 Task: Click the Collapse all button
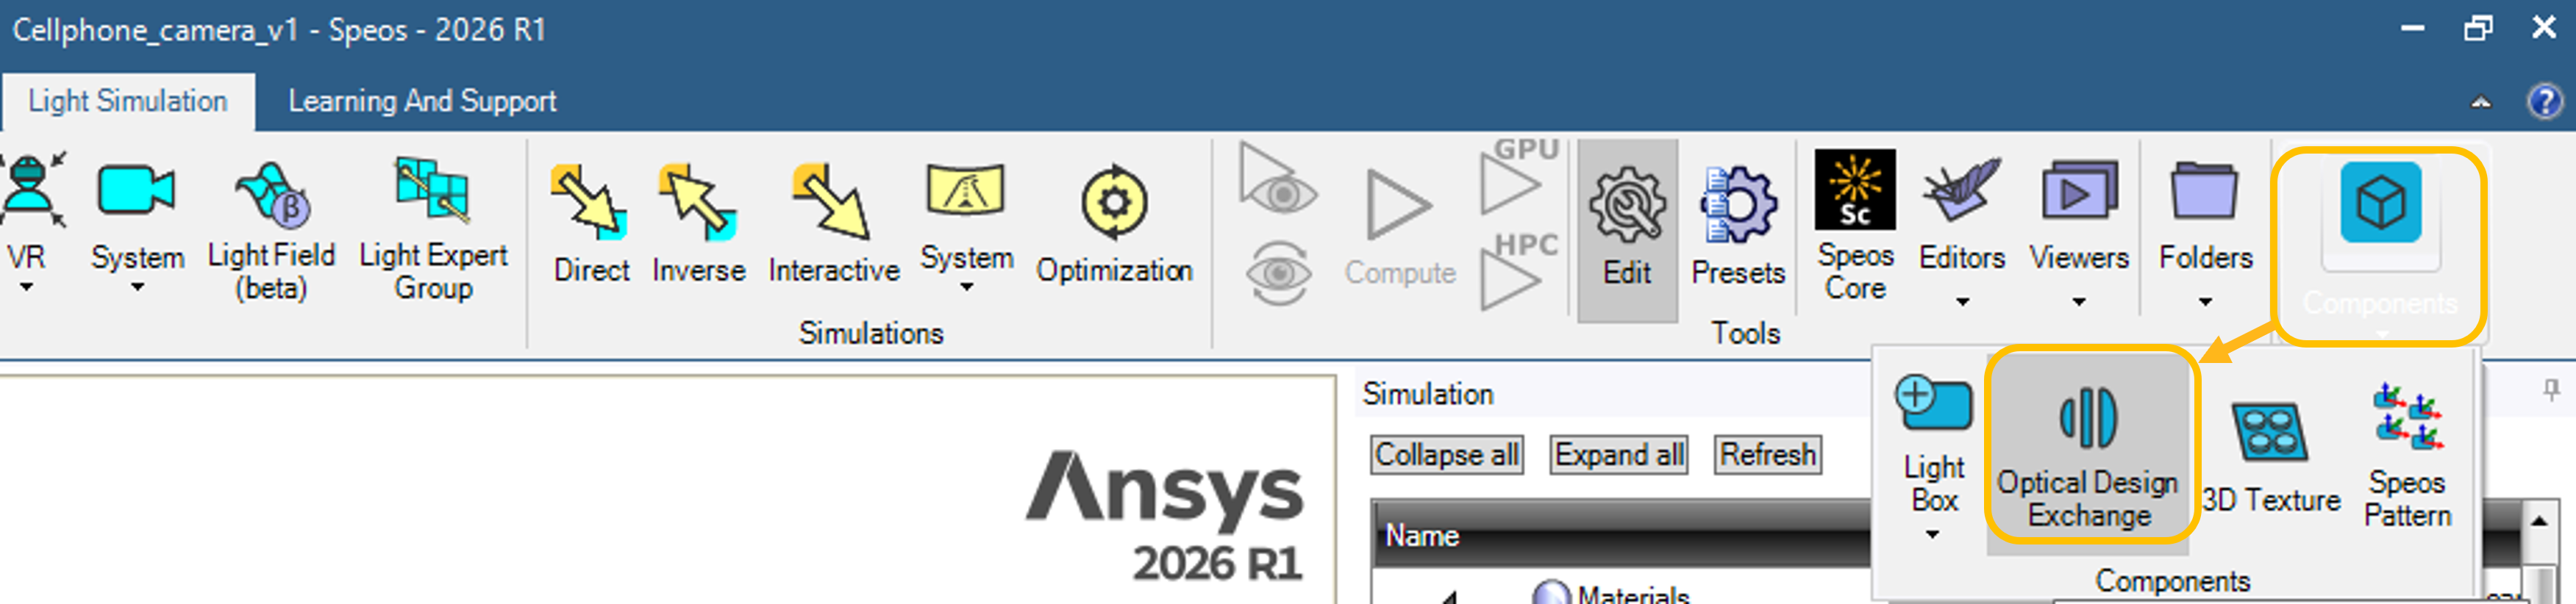point(1447,455)
